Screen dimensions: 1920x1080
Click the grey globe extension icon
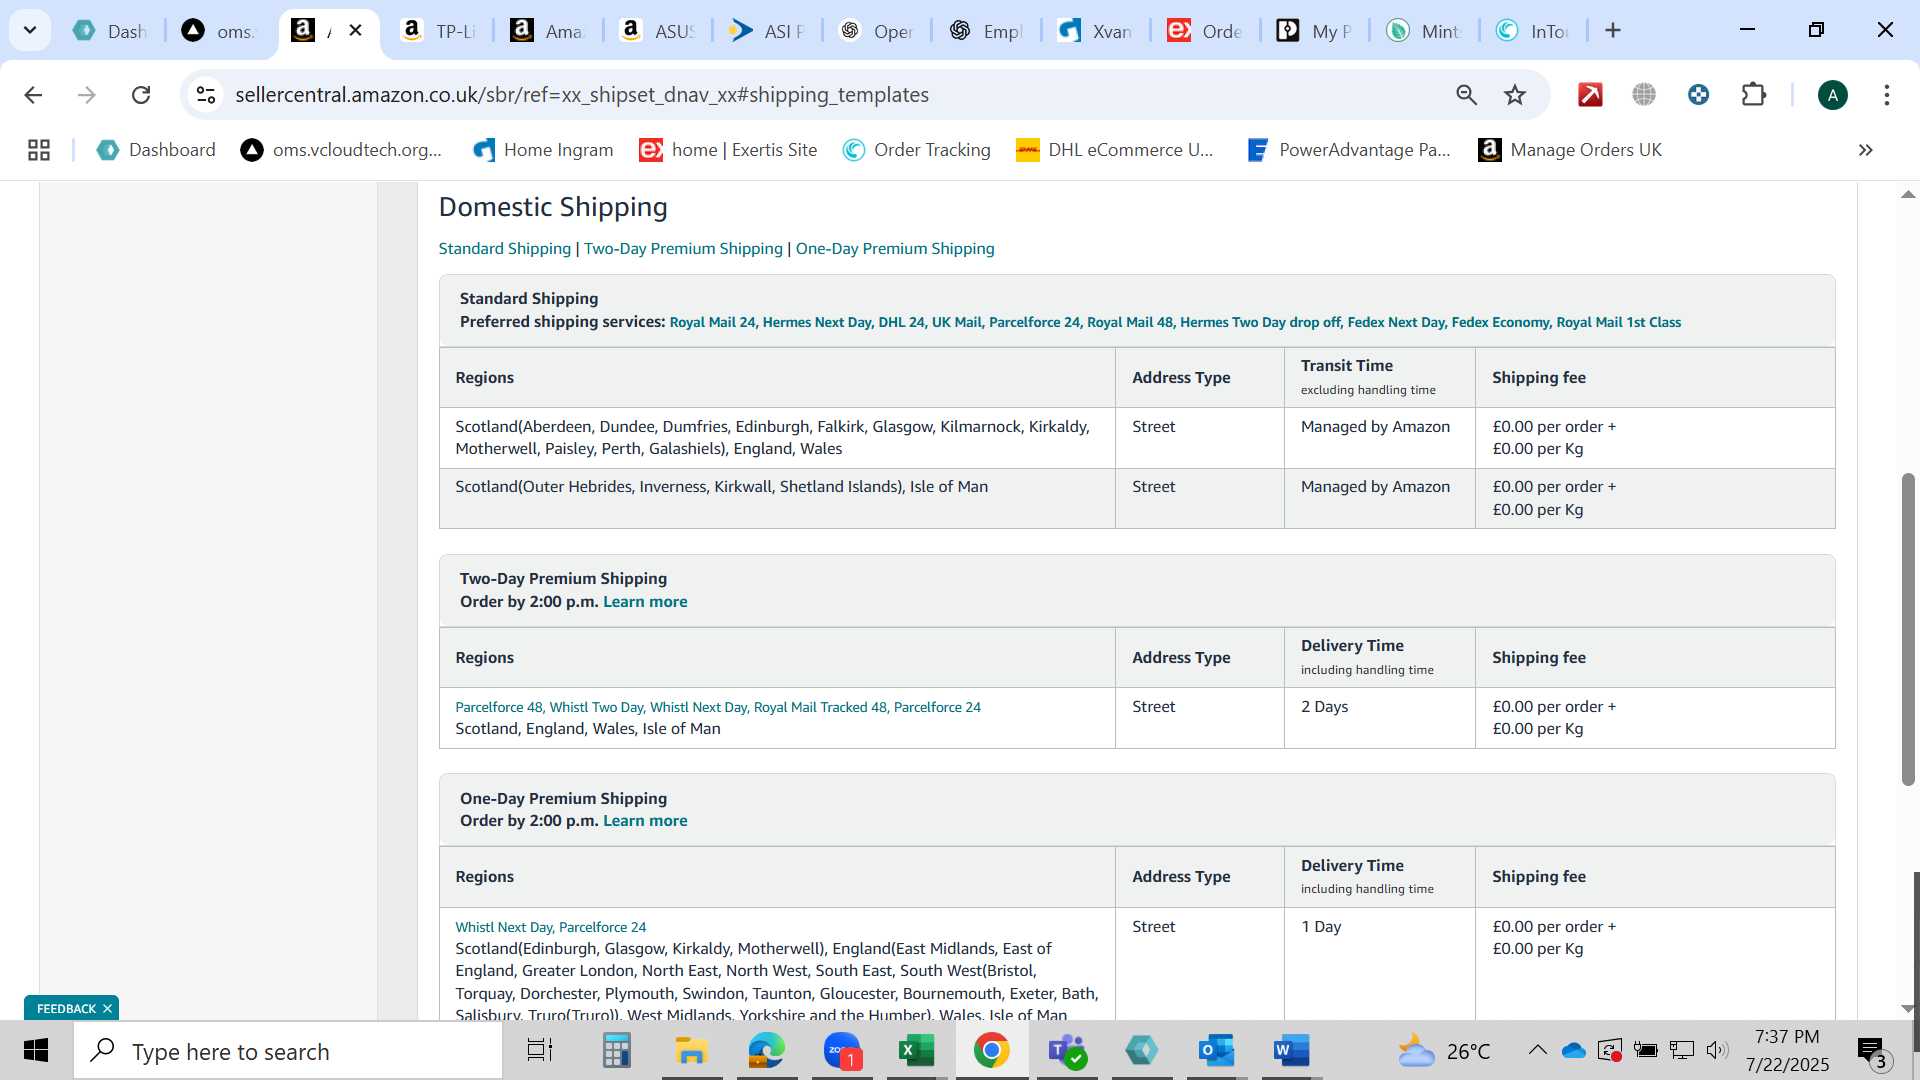click(1644, 95)
